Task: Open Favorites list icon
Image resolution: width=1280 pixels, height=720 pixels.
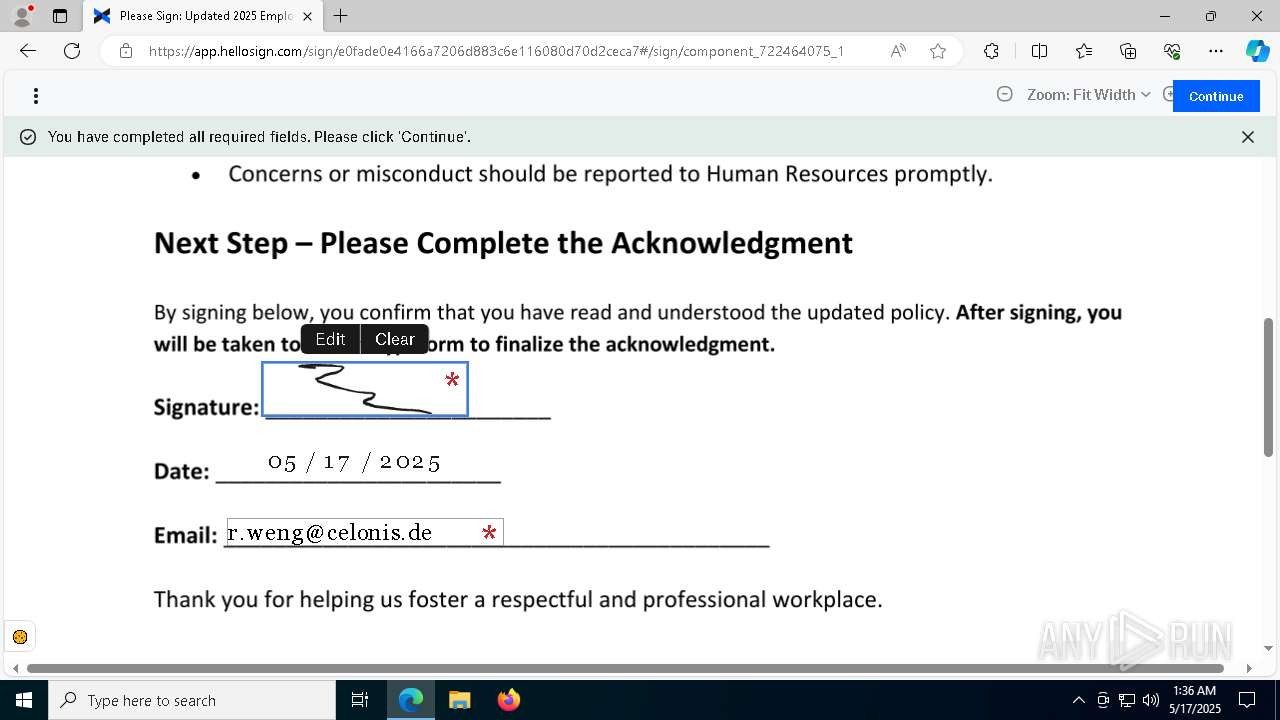Action: click(x=1084, y=51)
